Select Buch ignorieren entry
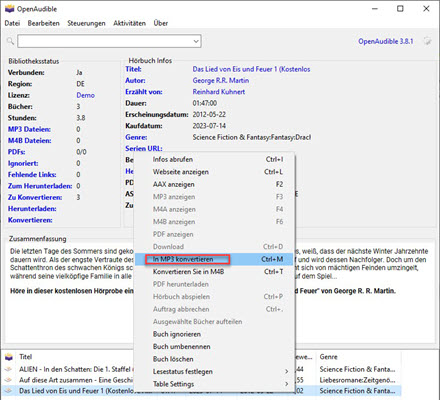Viewport: 440px width, 400px height. click(214, 334)
